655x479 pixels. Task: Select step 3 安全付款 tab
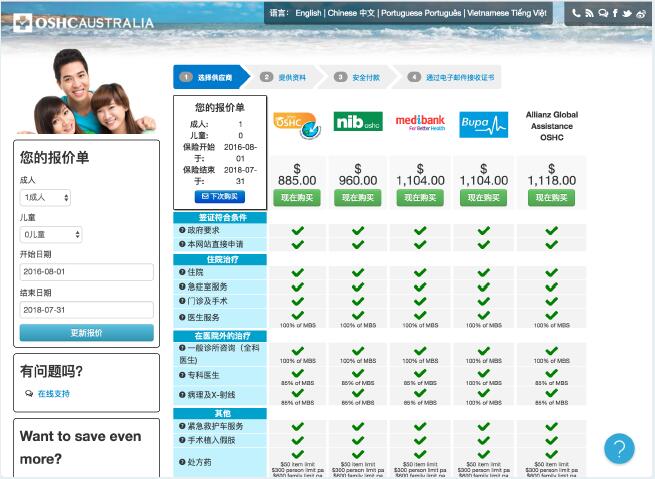coord(357,77)
